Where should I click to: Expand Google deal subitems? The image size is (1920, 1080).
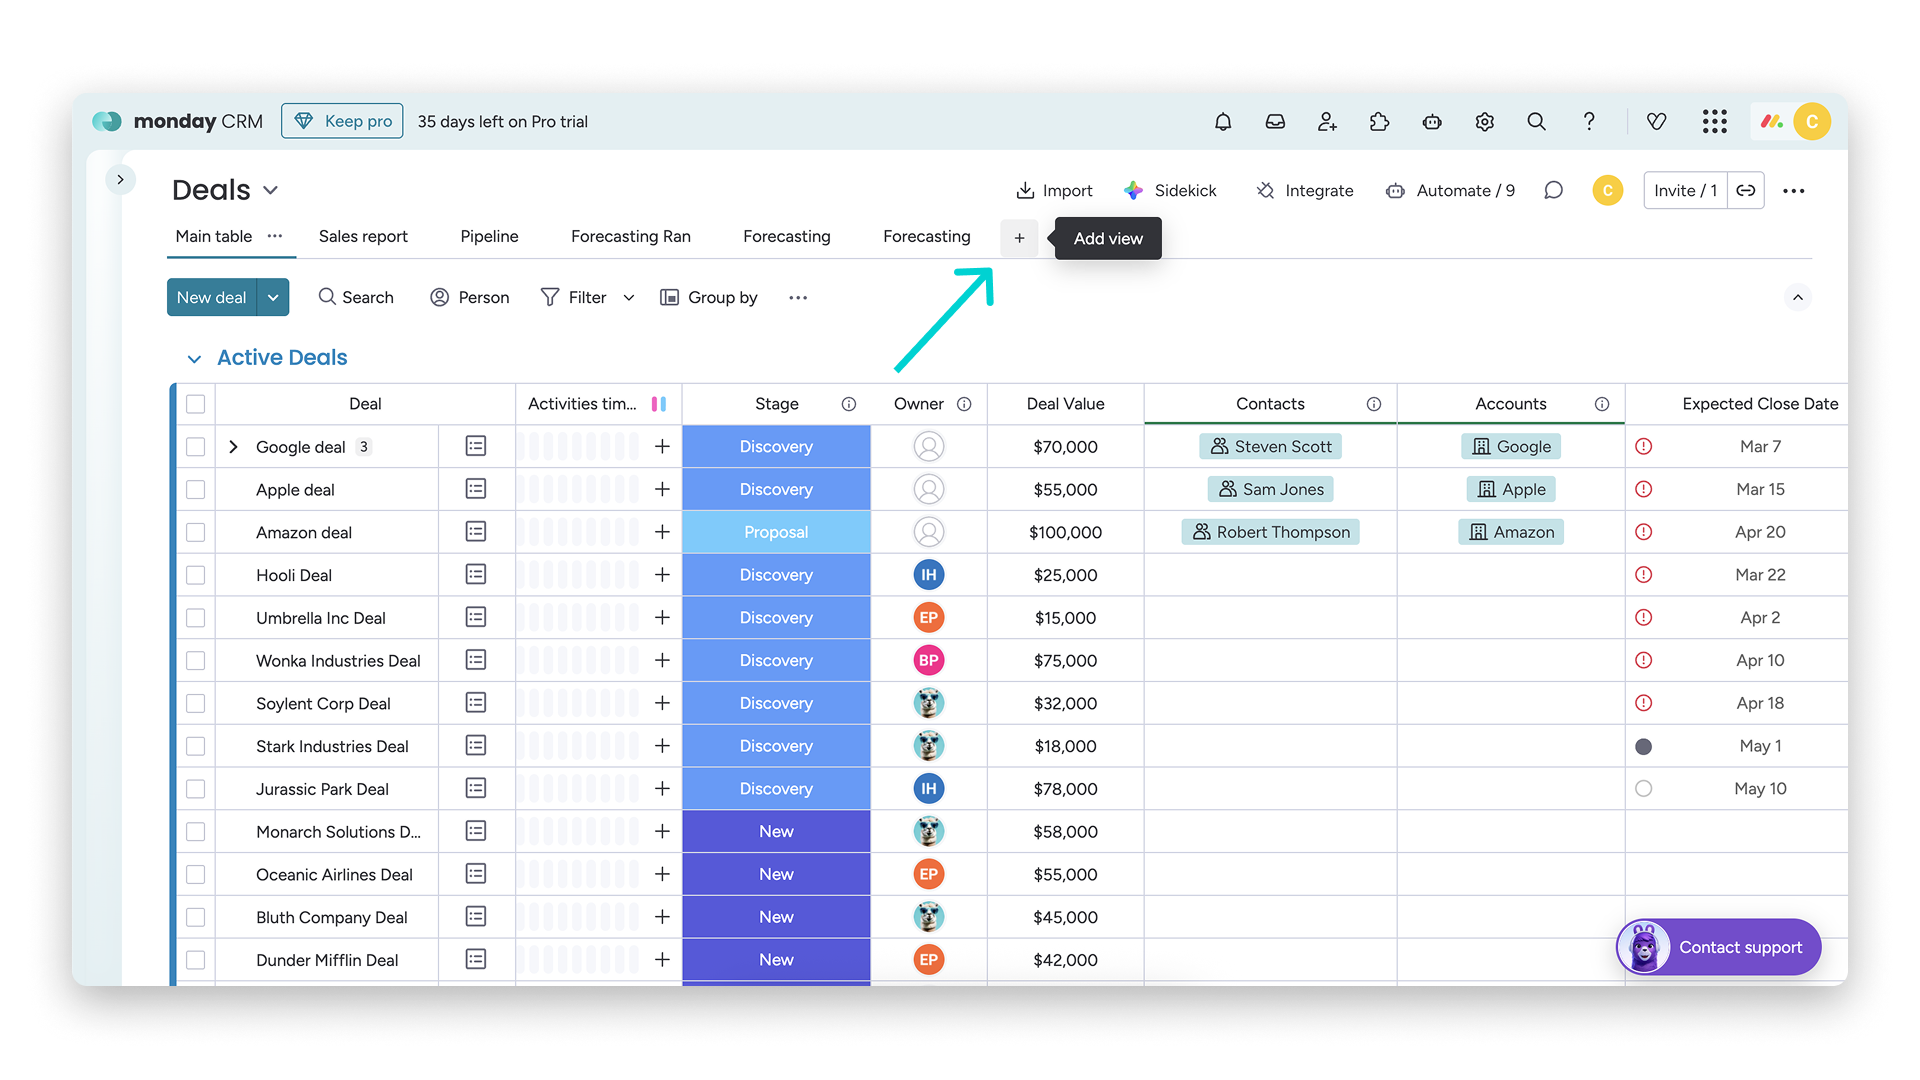(233, 447)
